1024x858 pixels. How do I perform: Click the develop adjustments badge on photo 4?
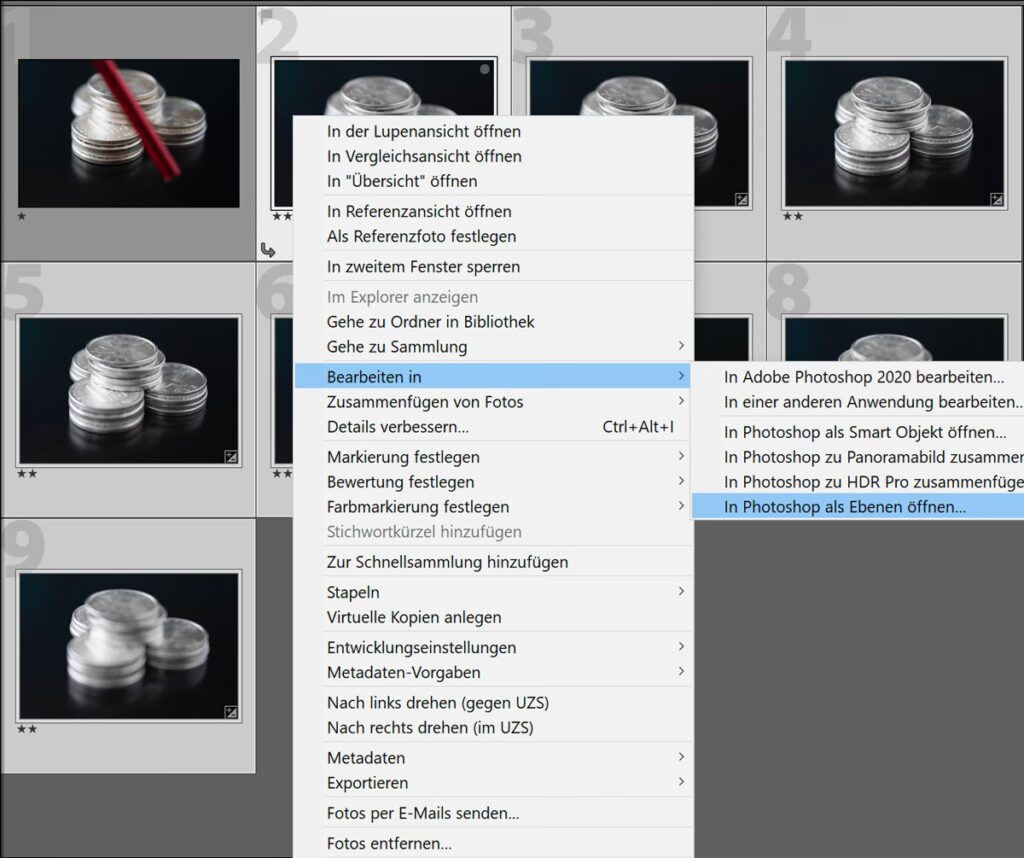click(996, 199)
